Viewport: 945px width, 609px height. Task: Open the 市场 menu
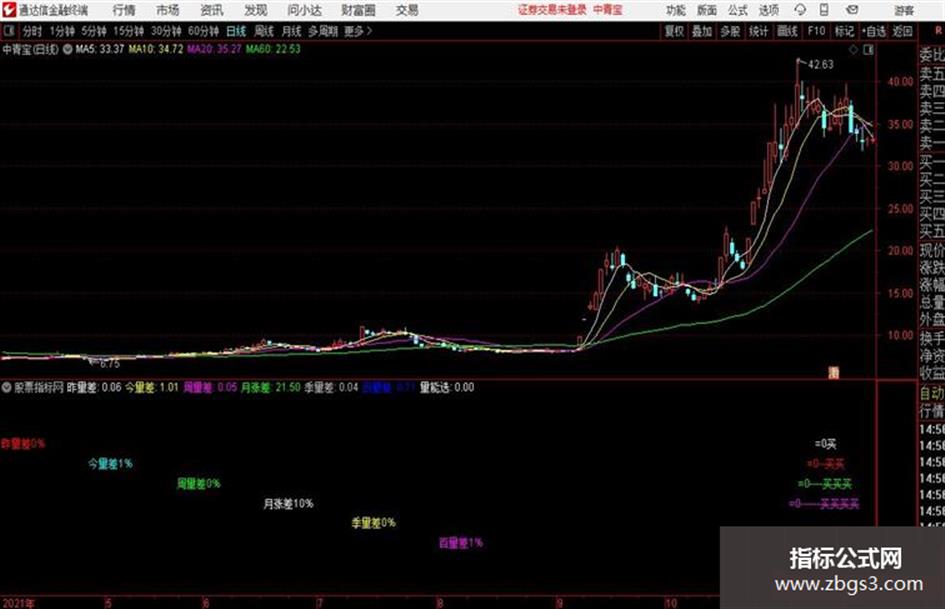coord(168,10)
